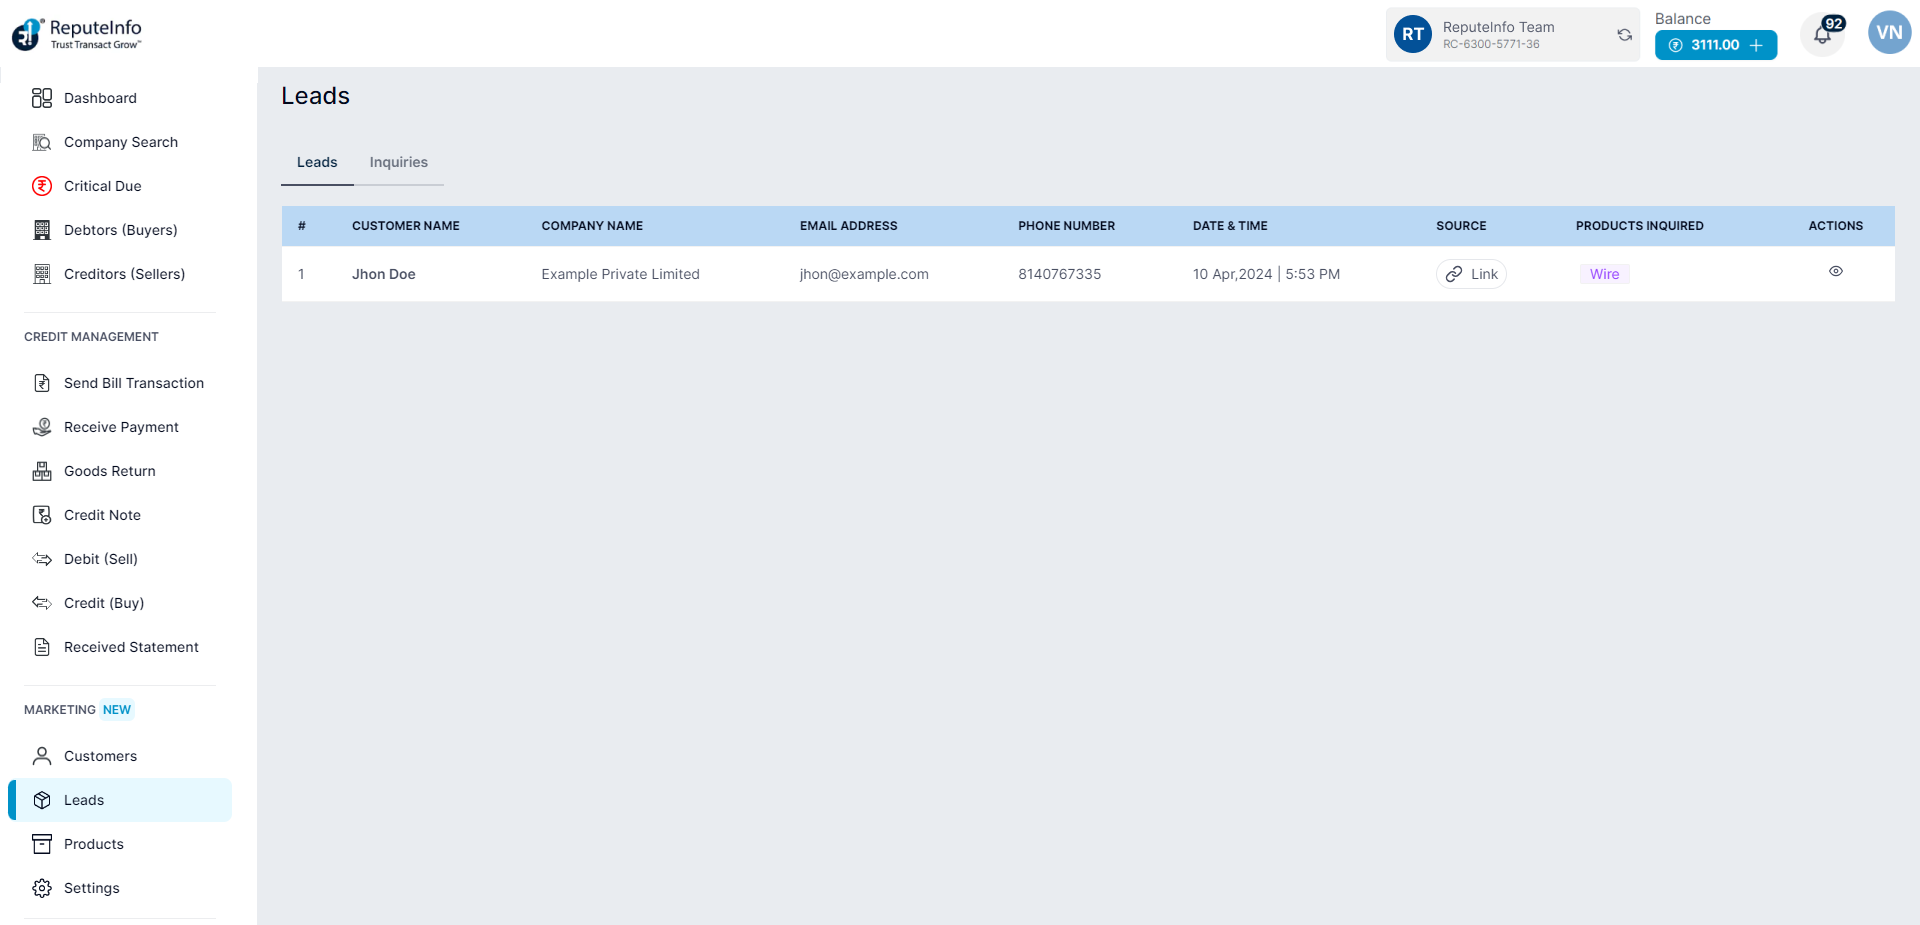Click the Wire product tag

[1604, 274]
